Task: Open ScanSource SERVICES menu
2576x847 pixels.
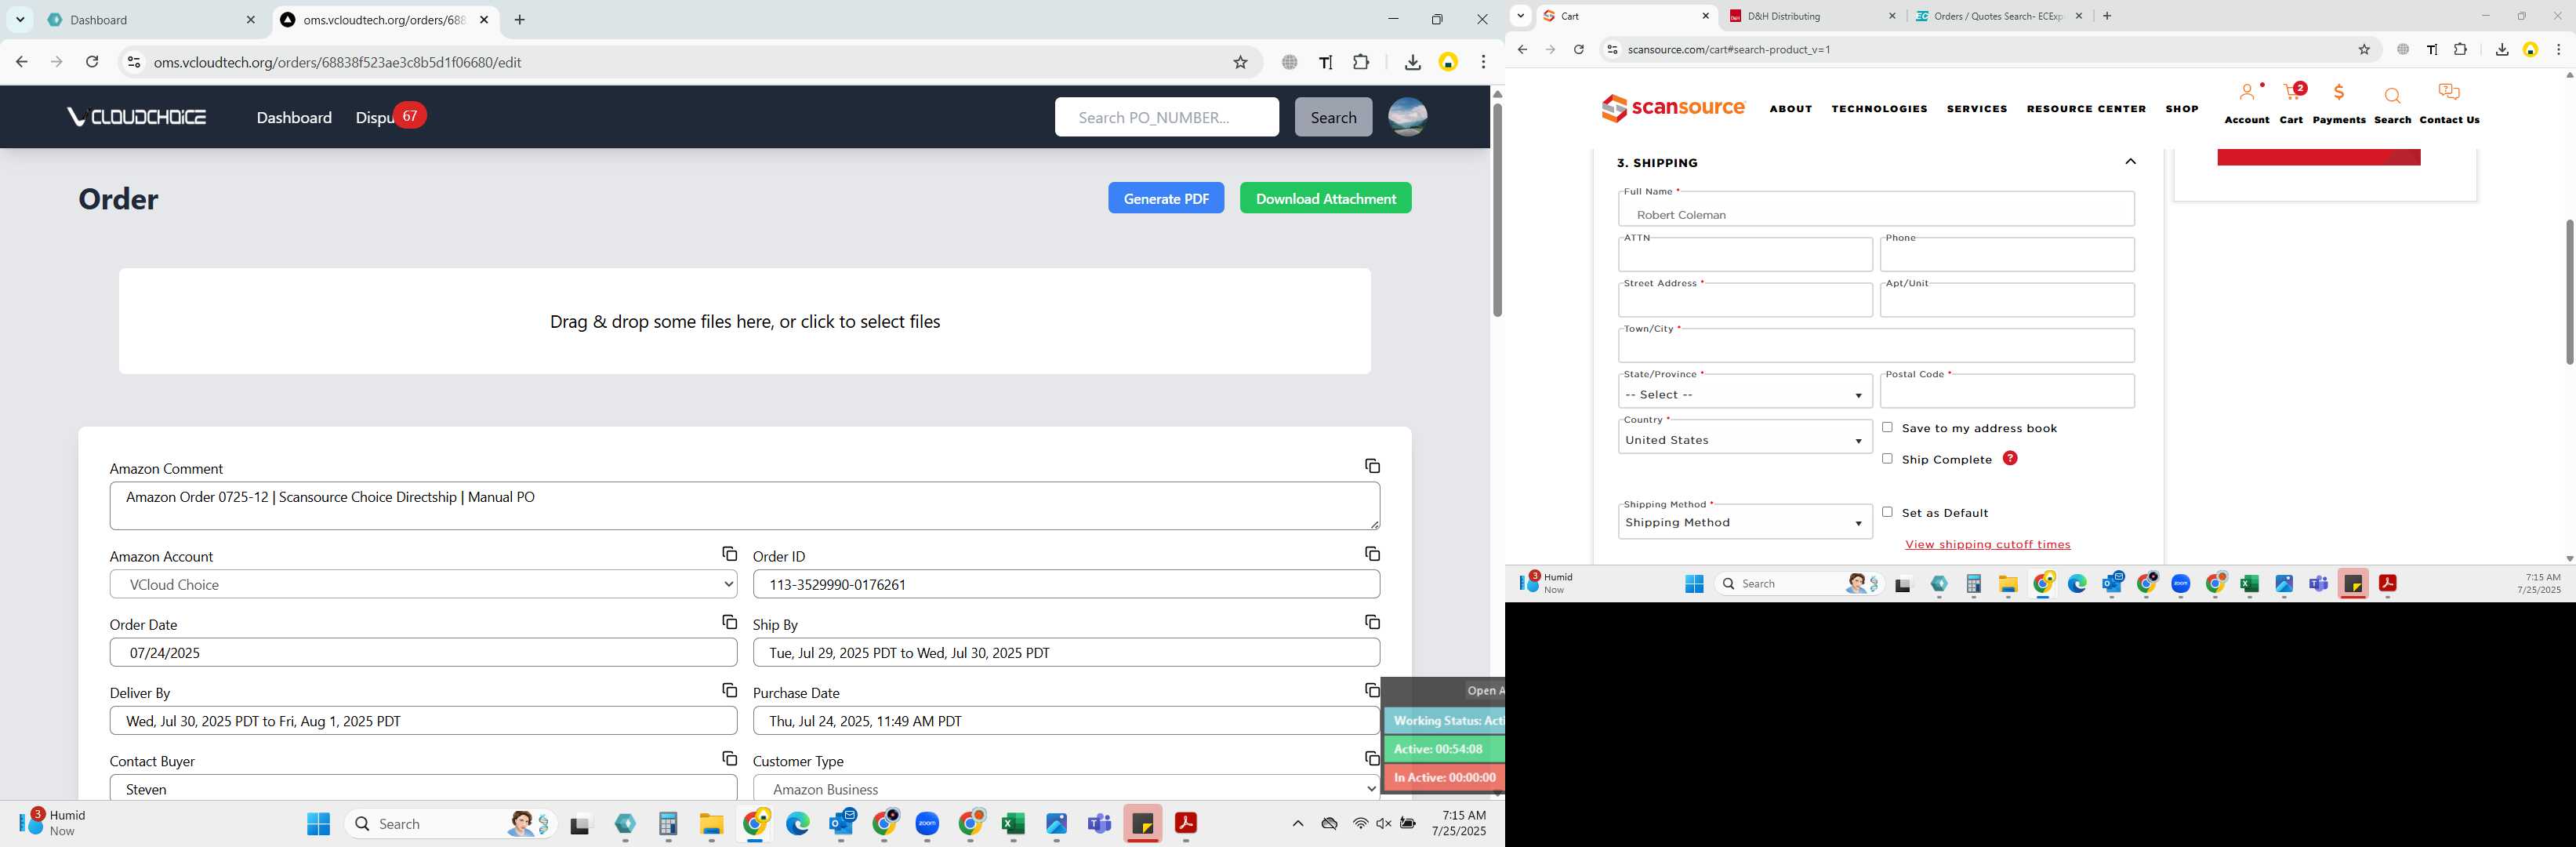Action: [1977, 109]
